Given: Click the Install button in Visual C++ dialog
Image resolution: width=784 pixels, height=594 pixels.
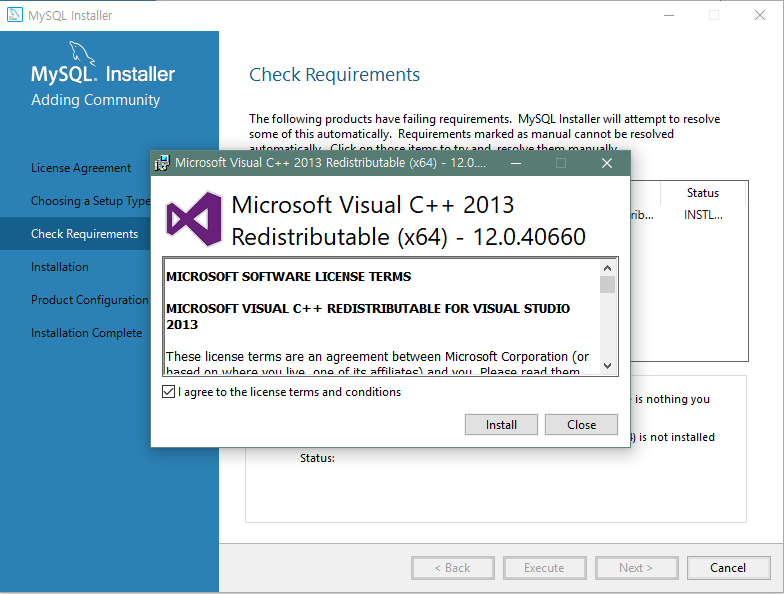Looking at the screenshot, I should (x=501, y=424).
